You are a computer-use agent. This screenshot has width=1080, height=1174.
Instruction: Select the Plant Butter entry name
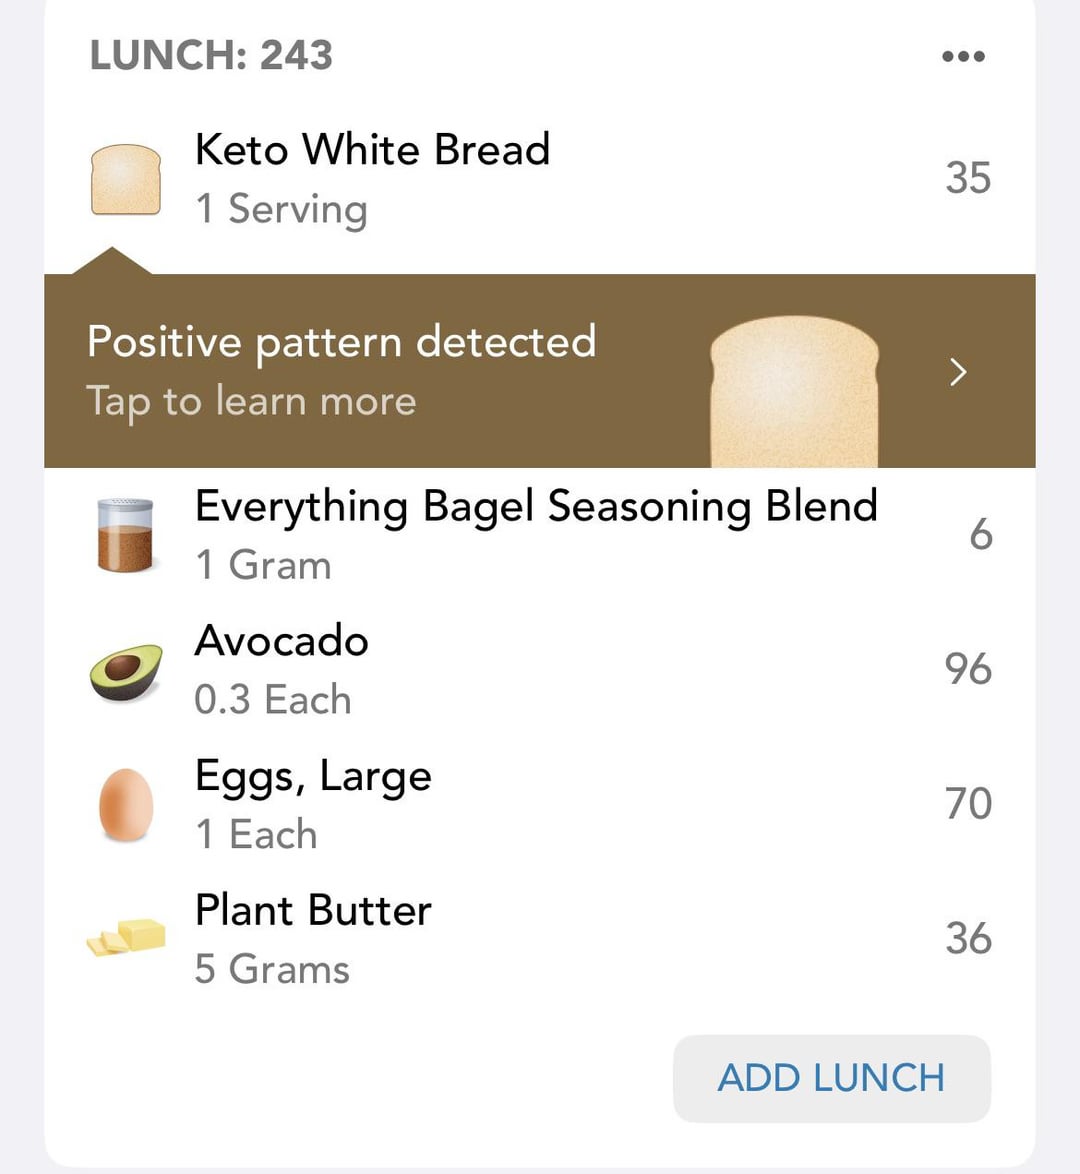pyautogui.click(x=313, y=910)
